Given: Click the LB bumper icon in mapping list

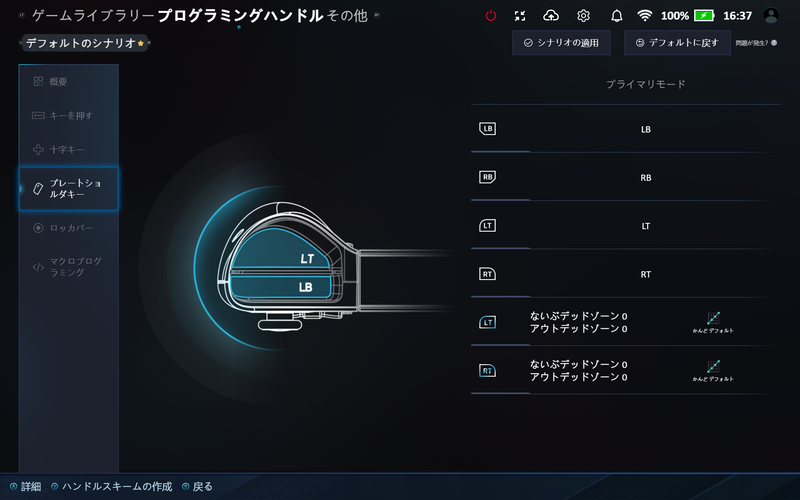Looking at the screenshot, I should point(487,129).
